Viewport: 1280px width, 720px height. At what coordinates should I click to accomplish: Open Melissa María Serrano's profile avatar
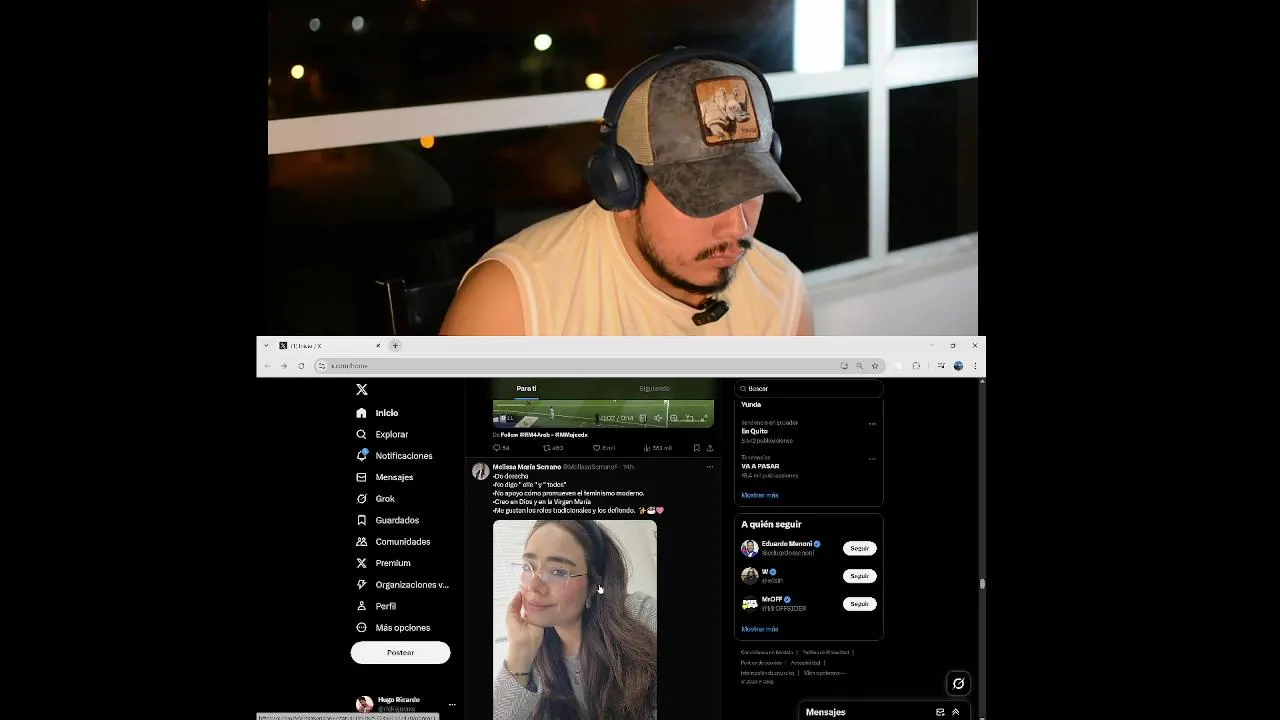[480, 471]
